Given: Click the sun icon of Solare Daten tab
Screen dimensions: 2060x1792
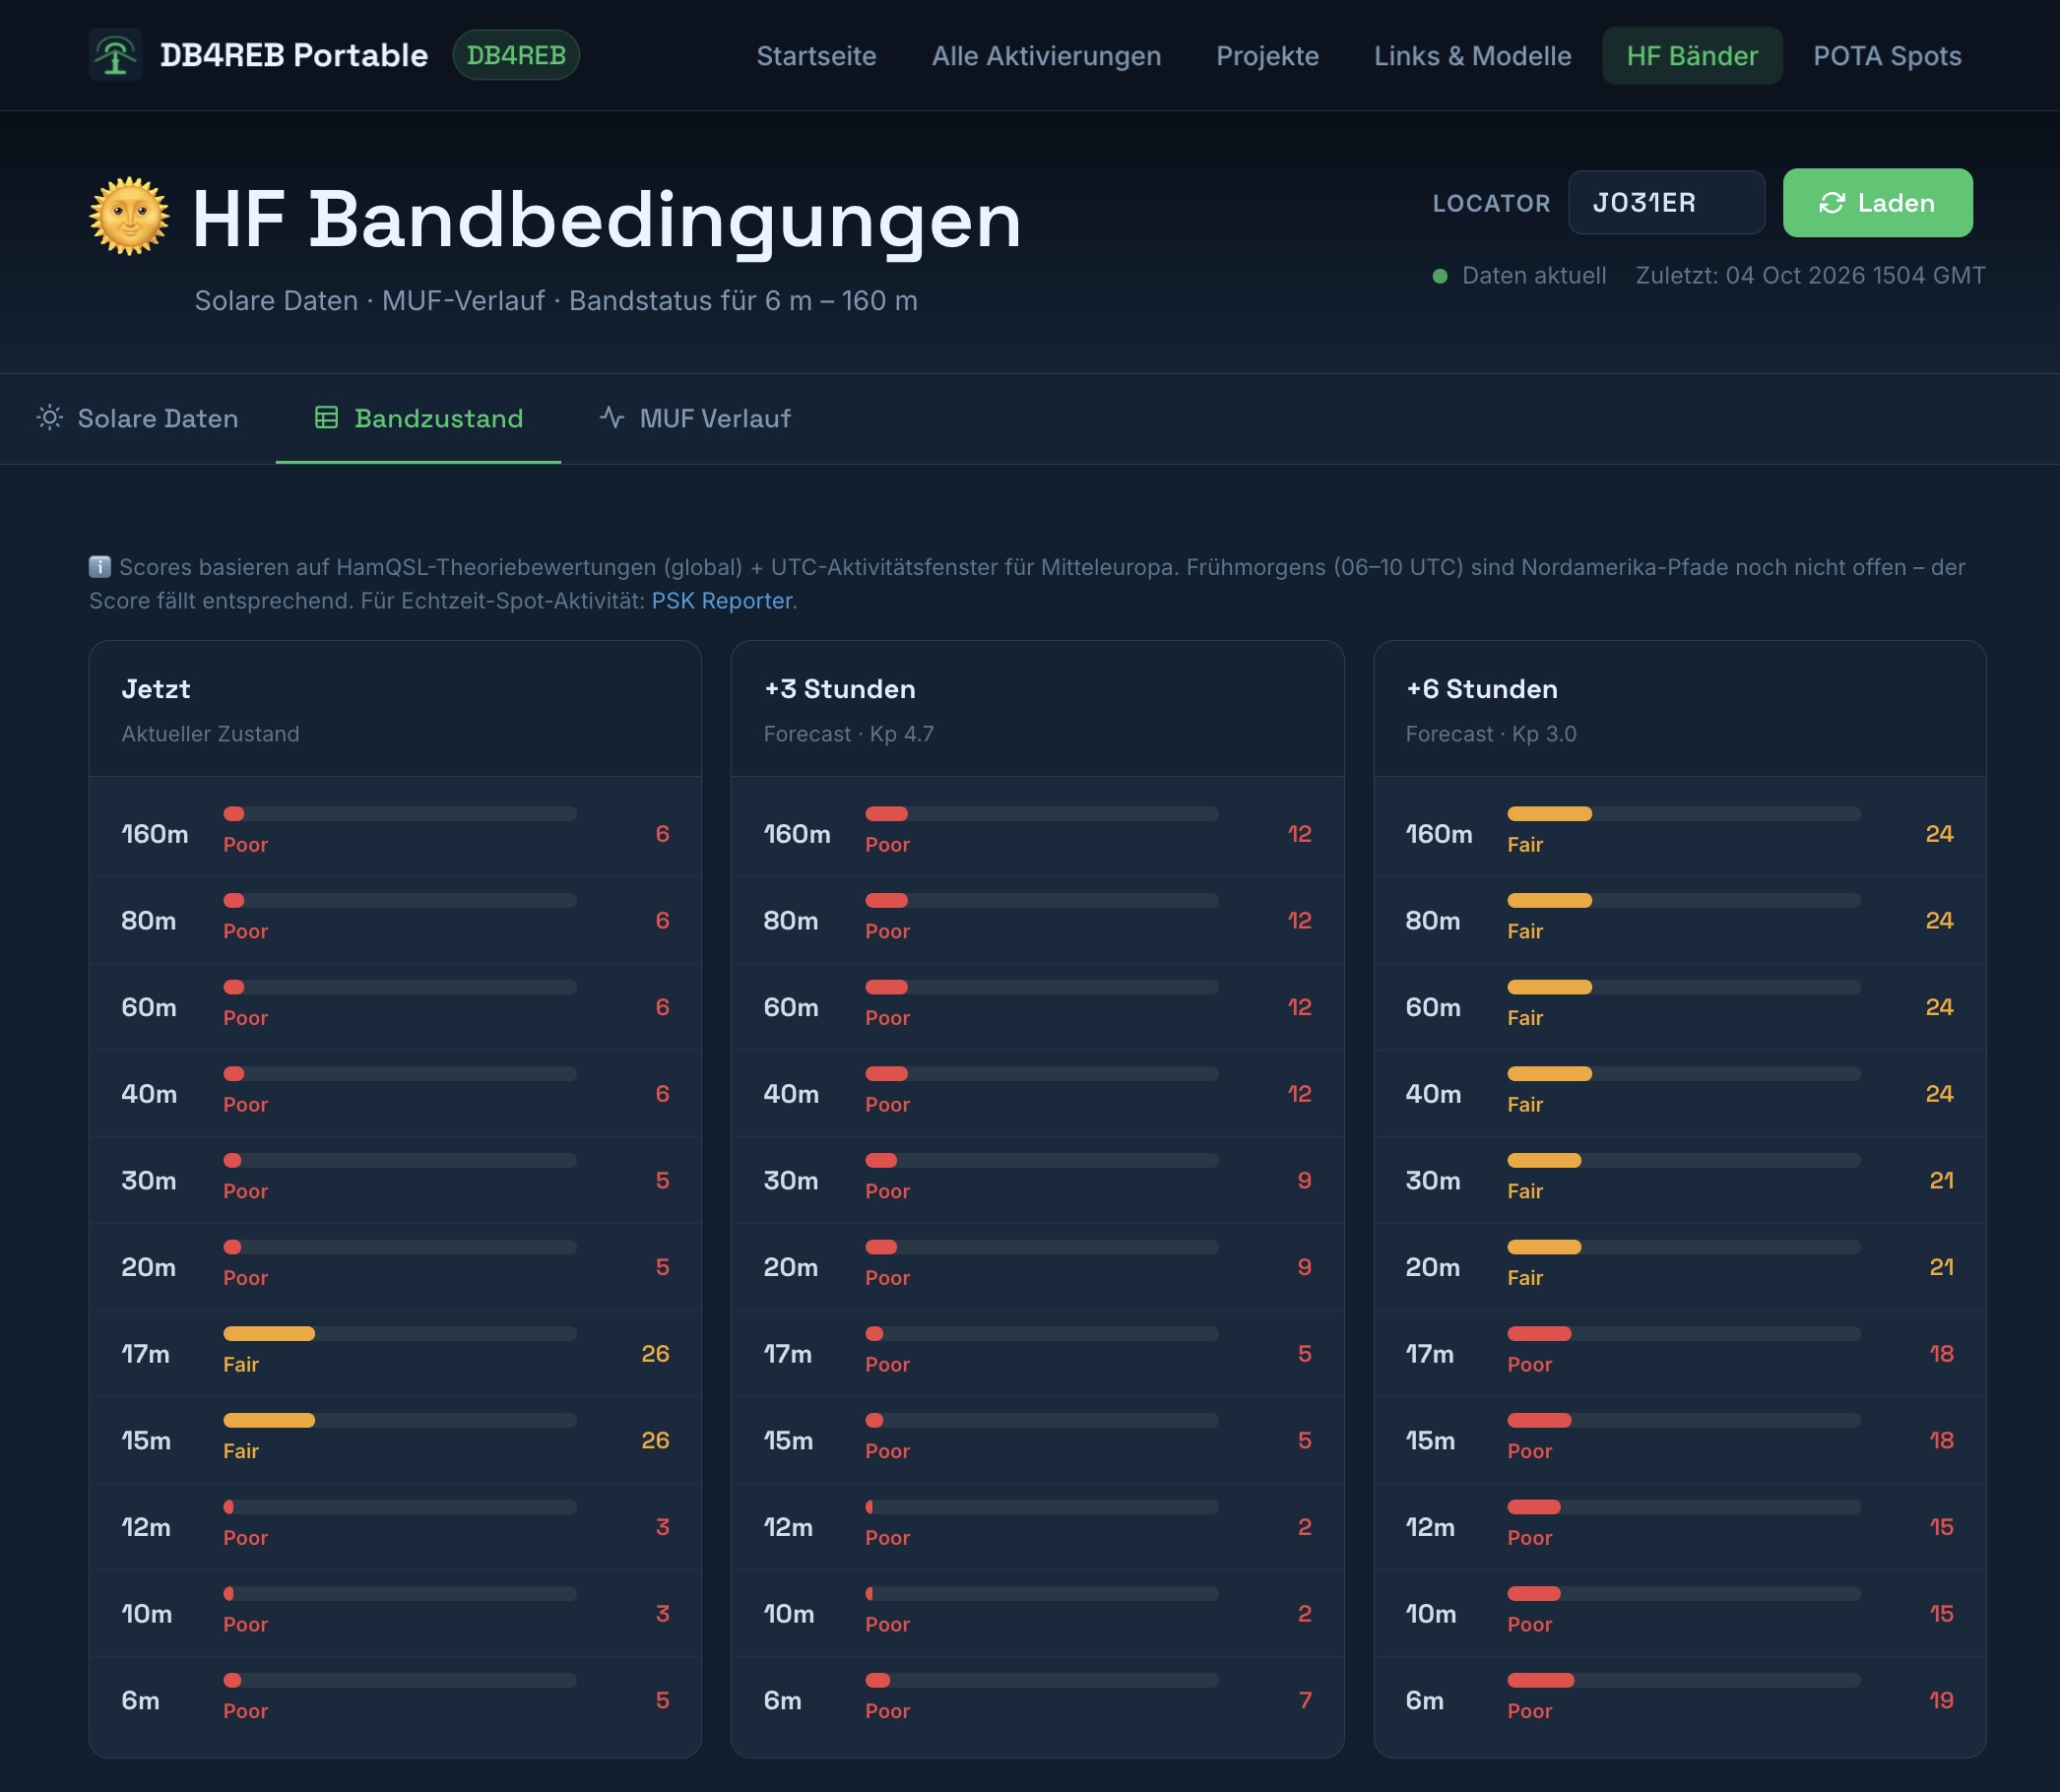Looking at the screenshot, I should [50, 417].
